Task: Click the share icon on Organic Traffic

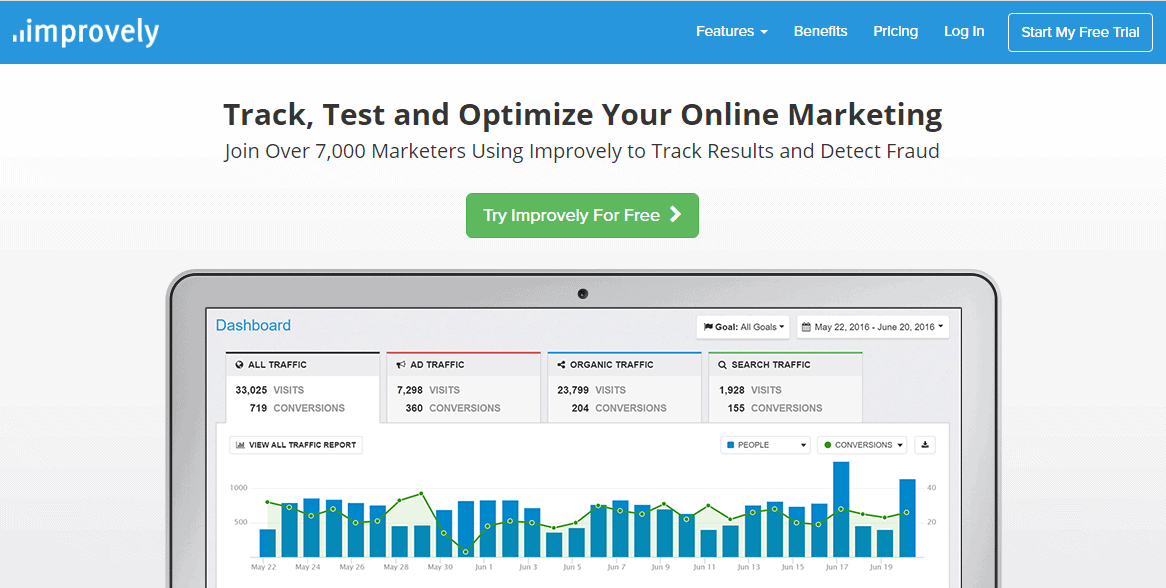Action: pyautogui.click(x=561, y=365)
